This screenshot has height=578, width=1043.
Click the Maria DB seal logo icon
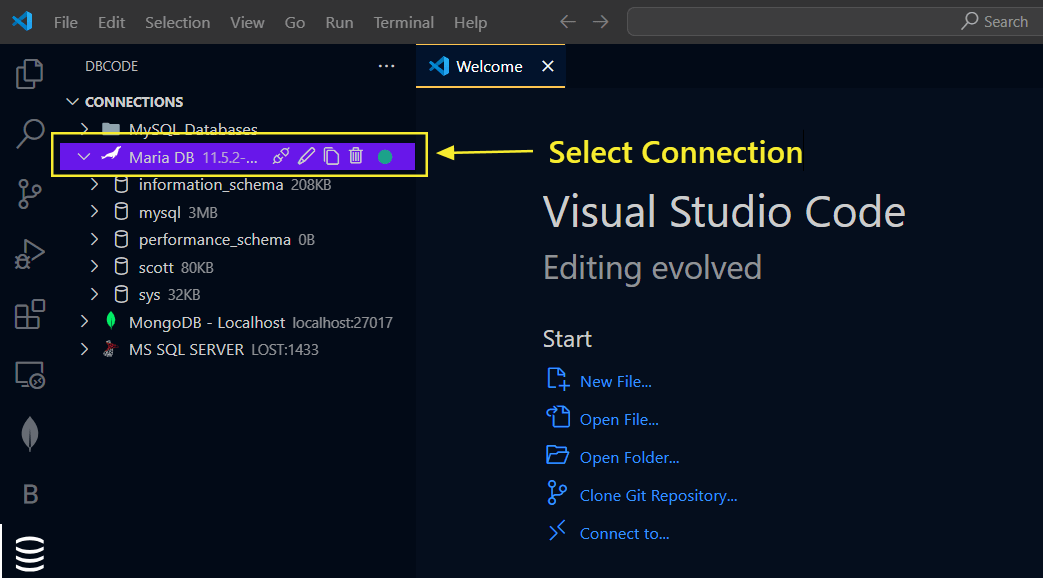pyautogui.click(x=111, y=155)
